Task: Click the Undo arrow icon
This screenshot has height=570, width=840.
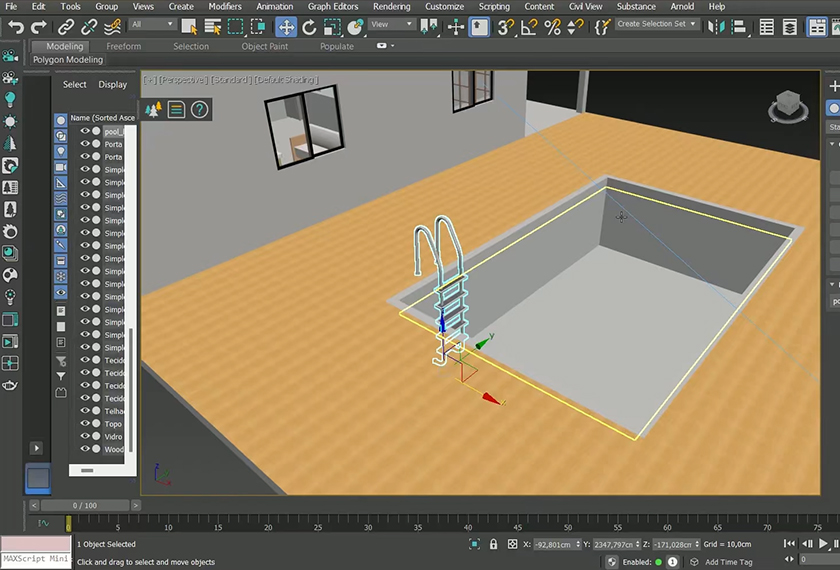Action: pos(16,27)
